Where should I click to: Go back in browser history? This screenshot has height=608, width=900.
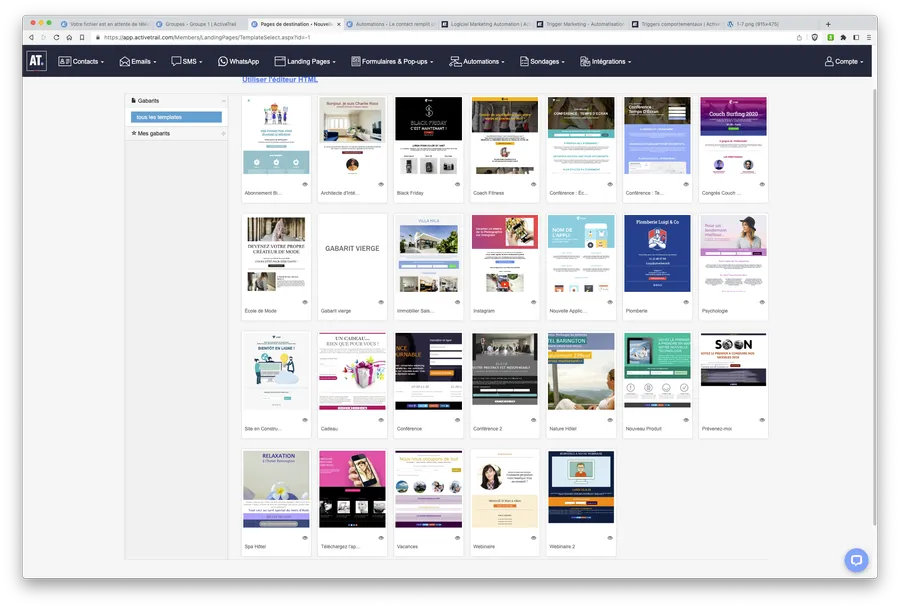(x=31, y=37)
